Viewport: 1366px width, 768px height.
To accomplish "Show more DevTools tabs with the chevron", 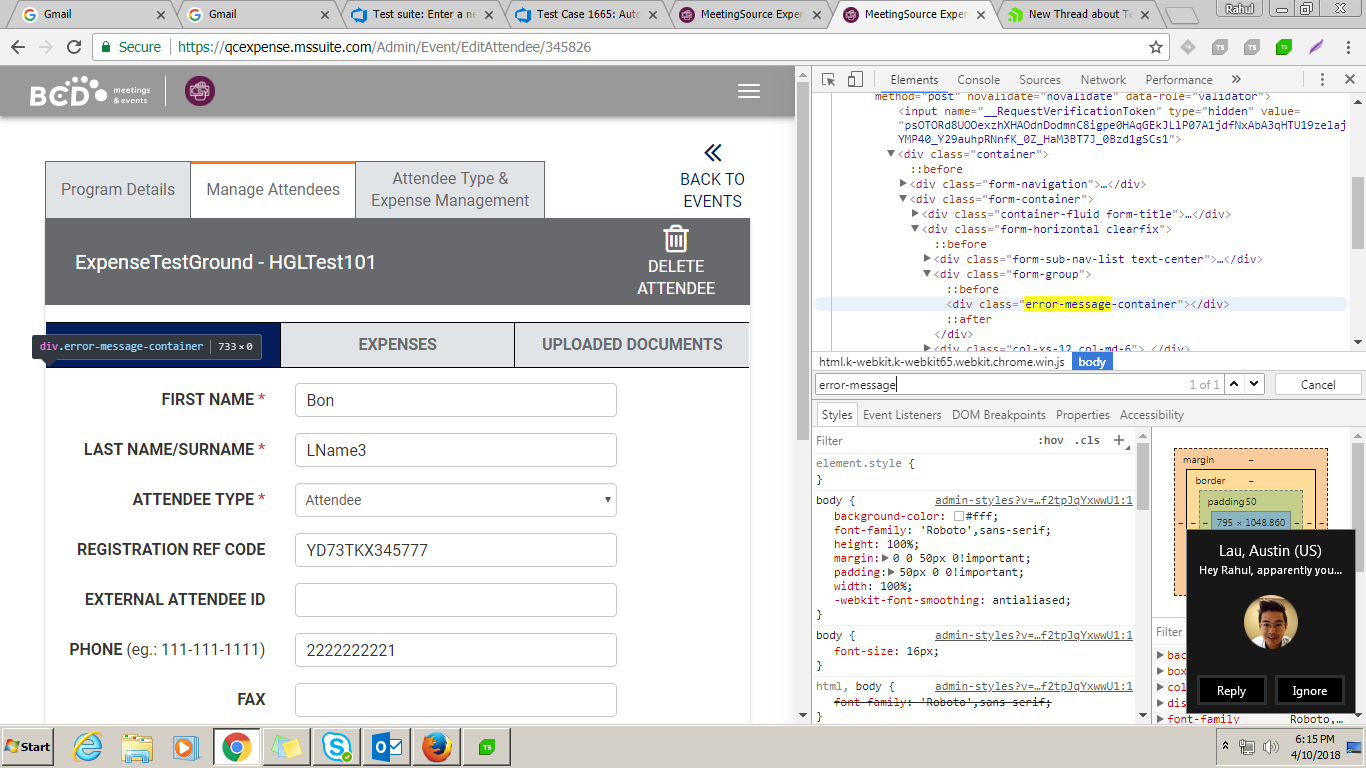I will tap(1236, 80).
